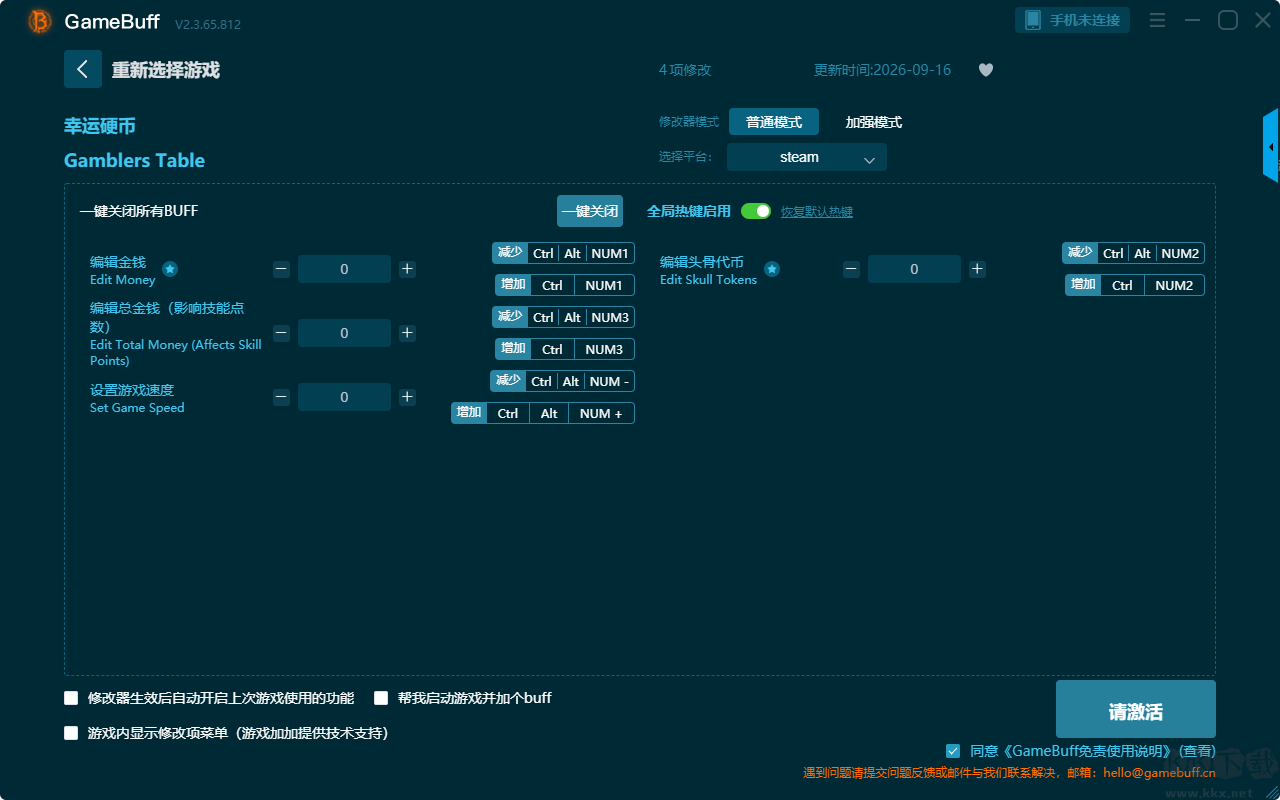
Task: Click the Gamblers Table game title
Action: (x=134, y=160)
